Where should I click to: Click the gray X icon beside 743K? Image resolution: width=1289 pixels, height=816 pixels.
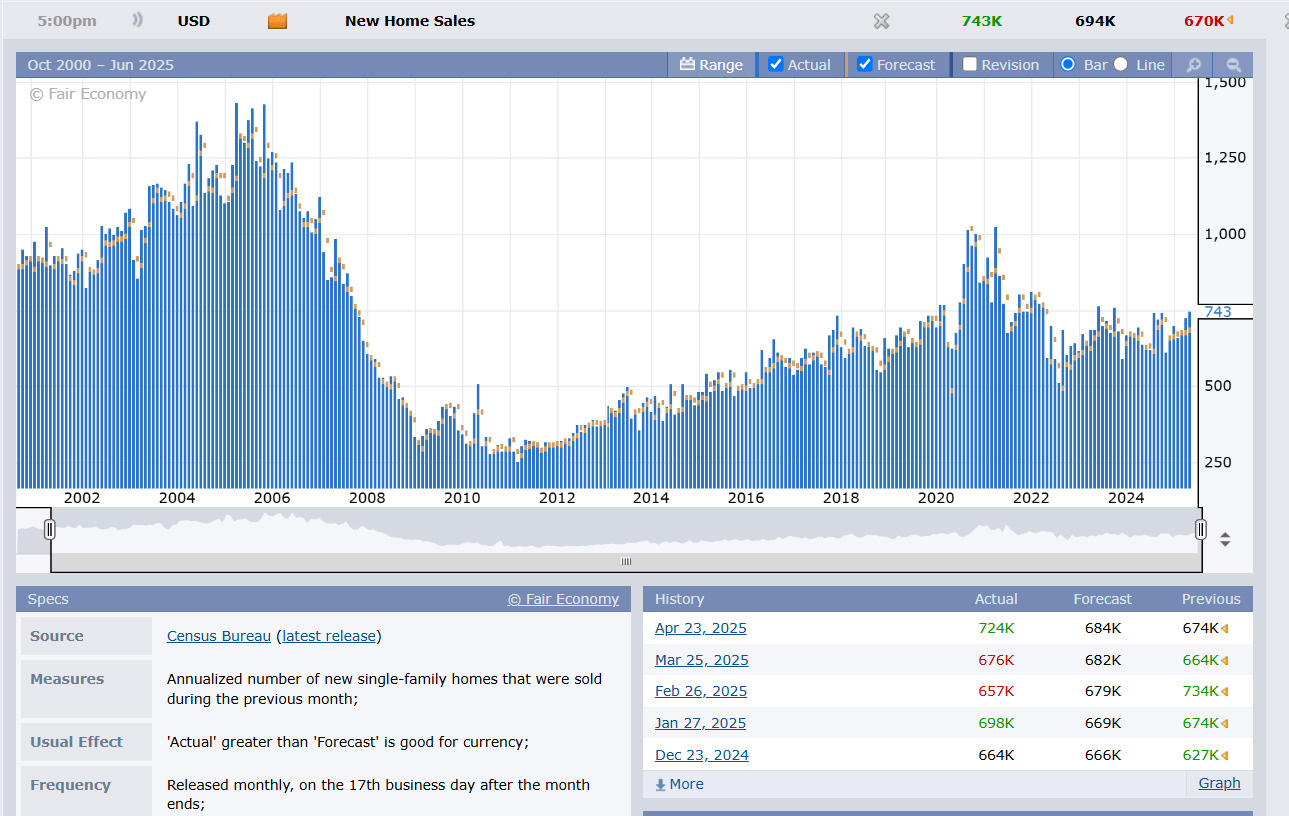click(881, 21)
